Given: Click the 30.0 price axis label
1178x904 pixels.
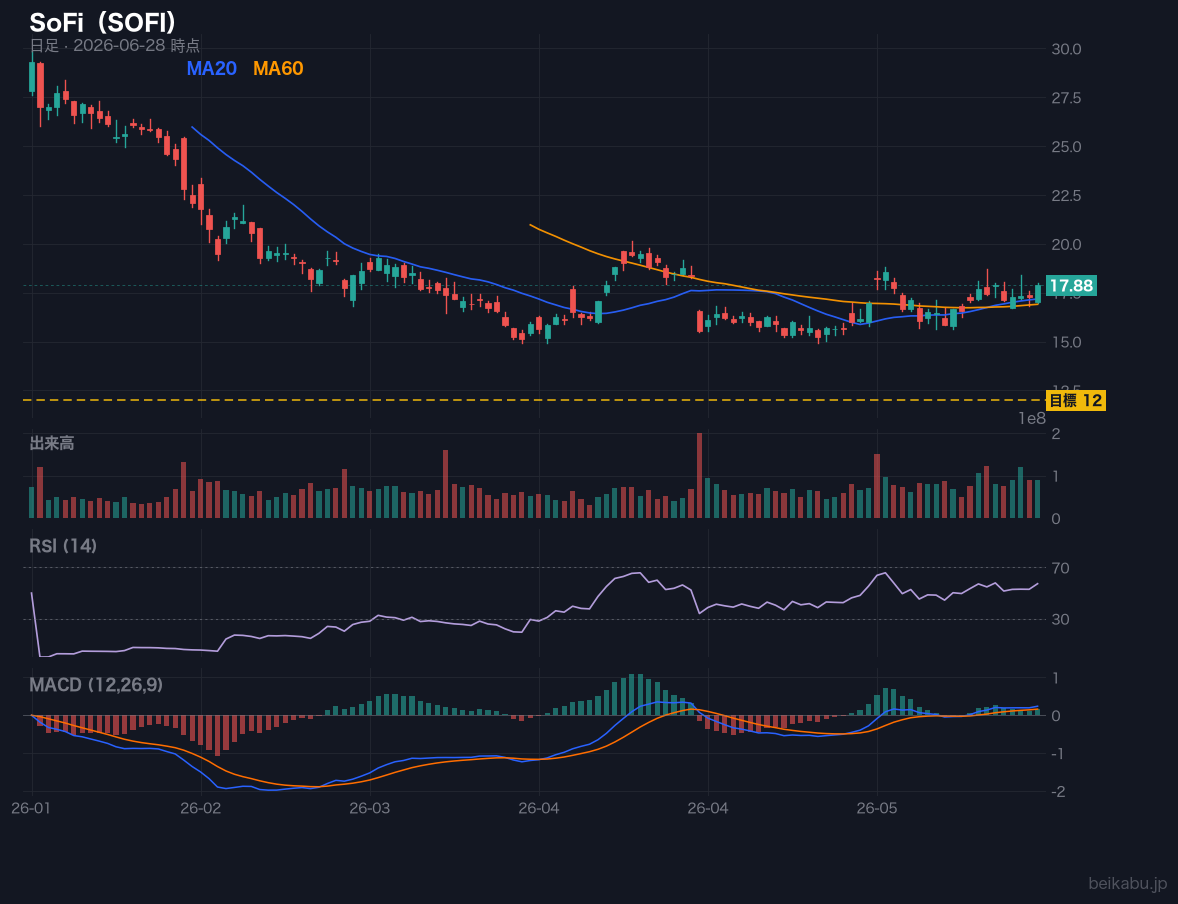Looking at the screenshot, I should (1066, 49).
